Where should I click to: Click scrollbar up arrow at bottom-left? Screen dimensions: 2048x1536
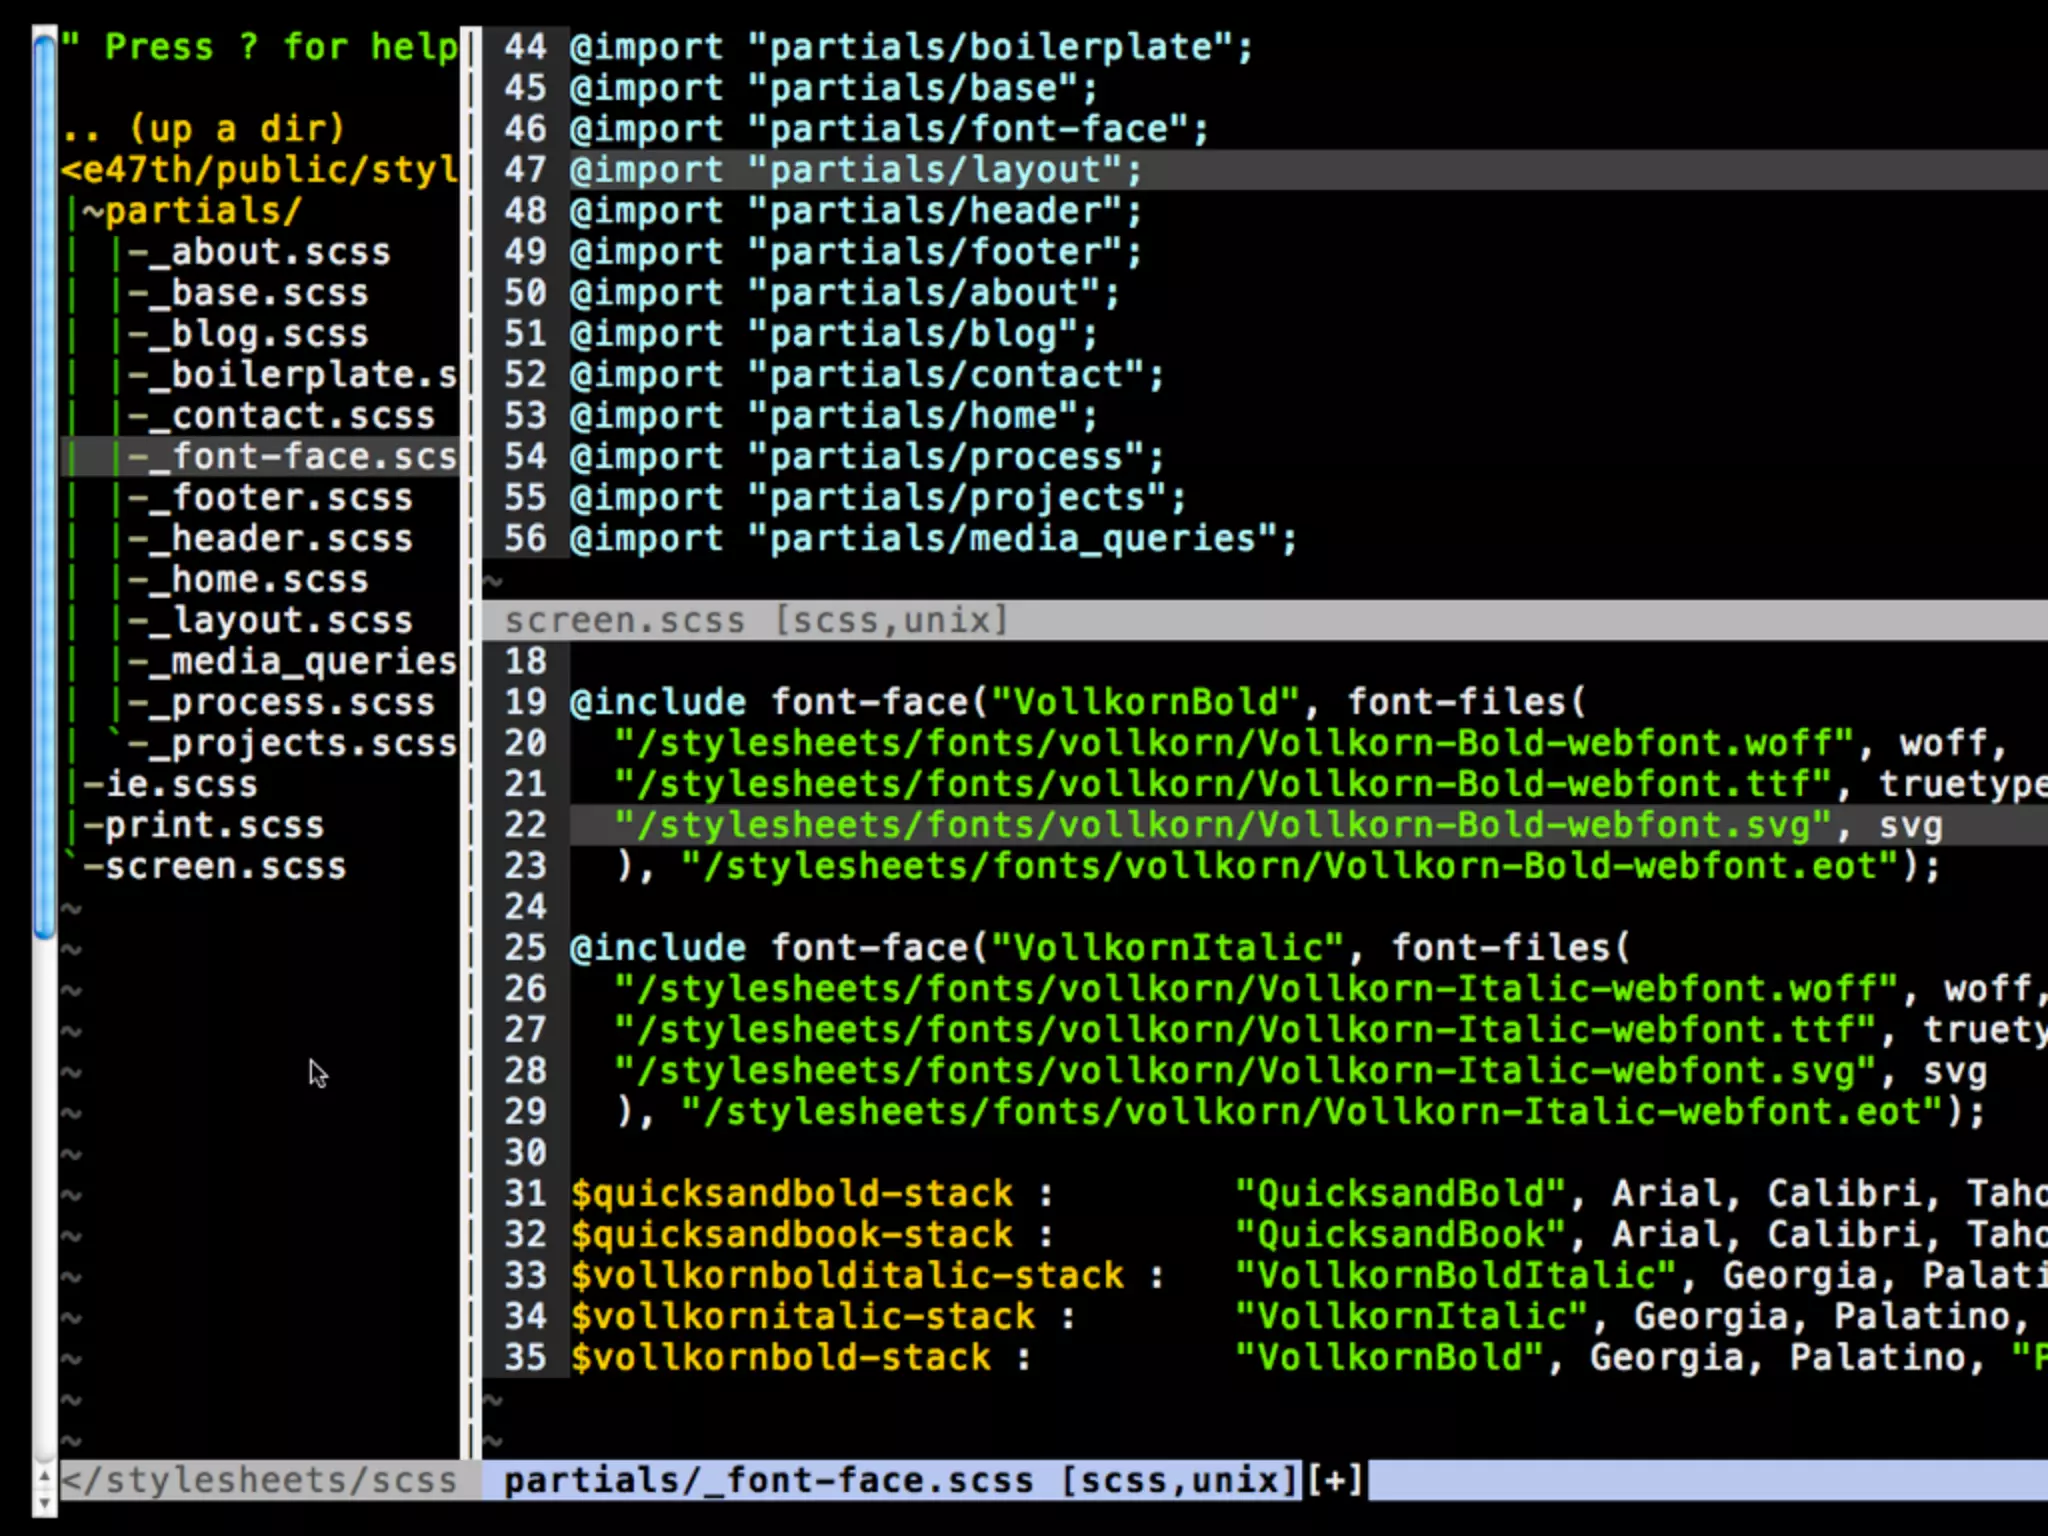point(44,1476)
